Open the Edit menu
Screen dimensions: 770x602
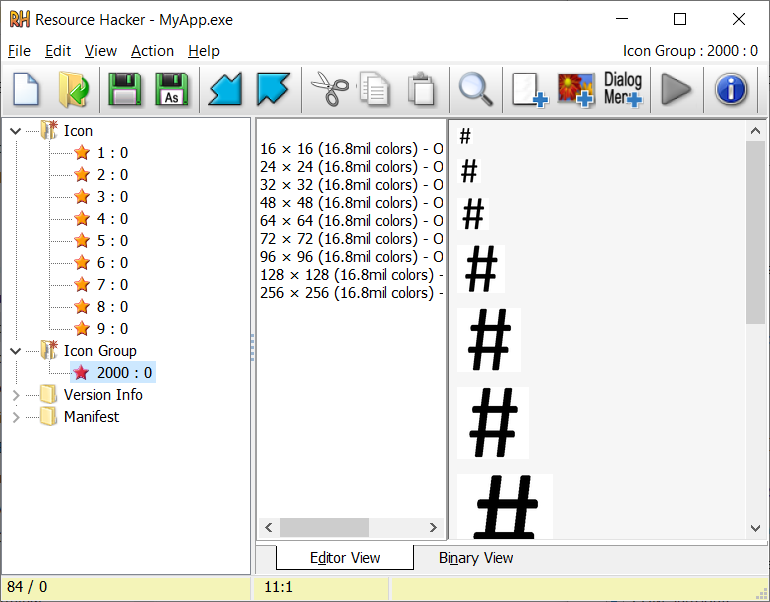[58, 51]
